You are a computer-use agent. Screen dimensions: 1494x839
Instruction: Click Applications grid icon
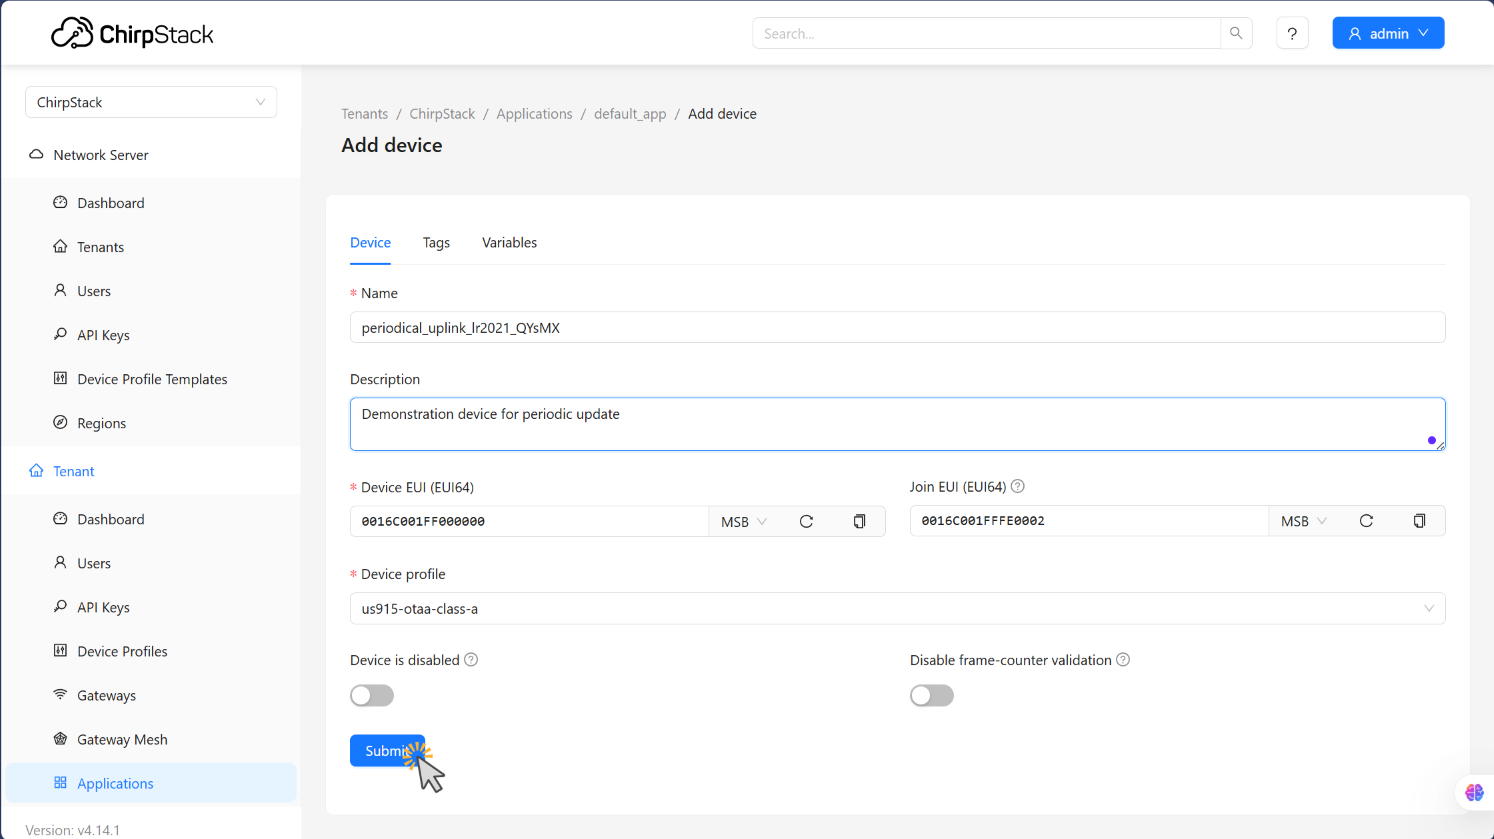[x=60, y=783]
